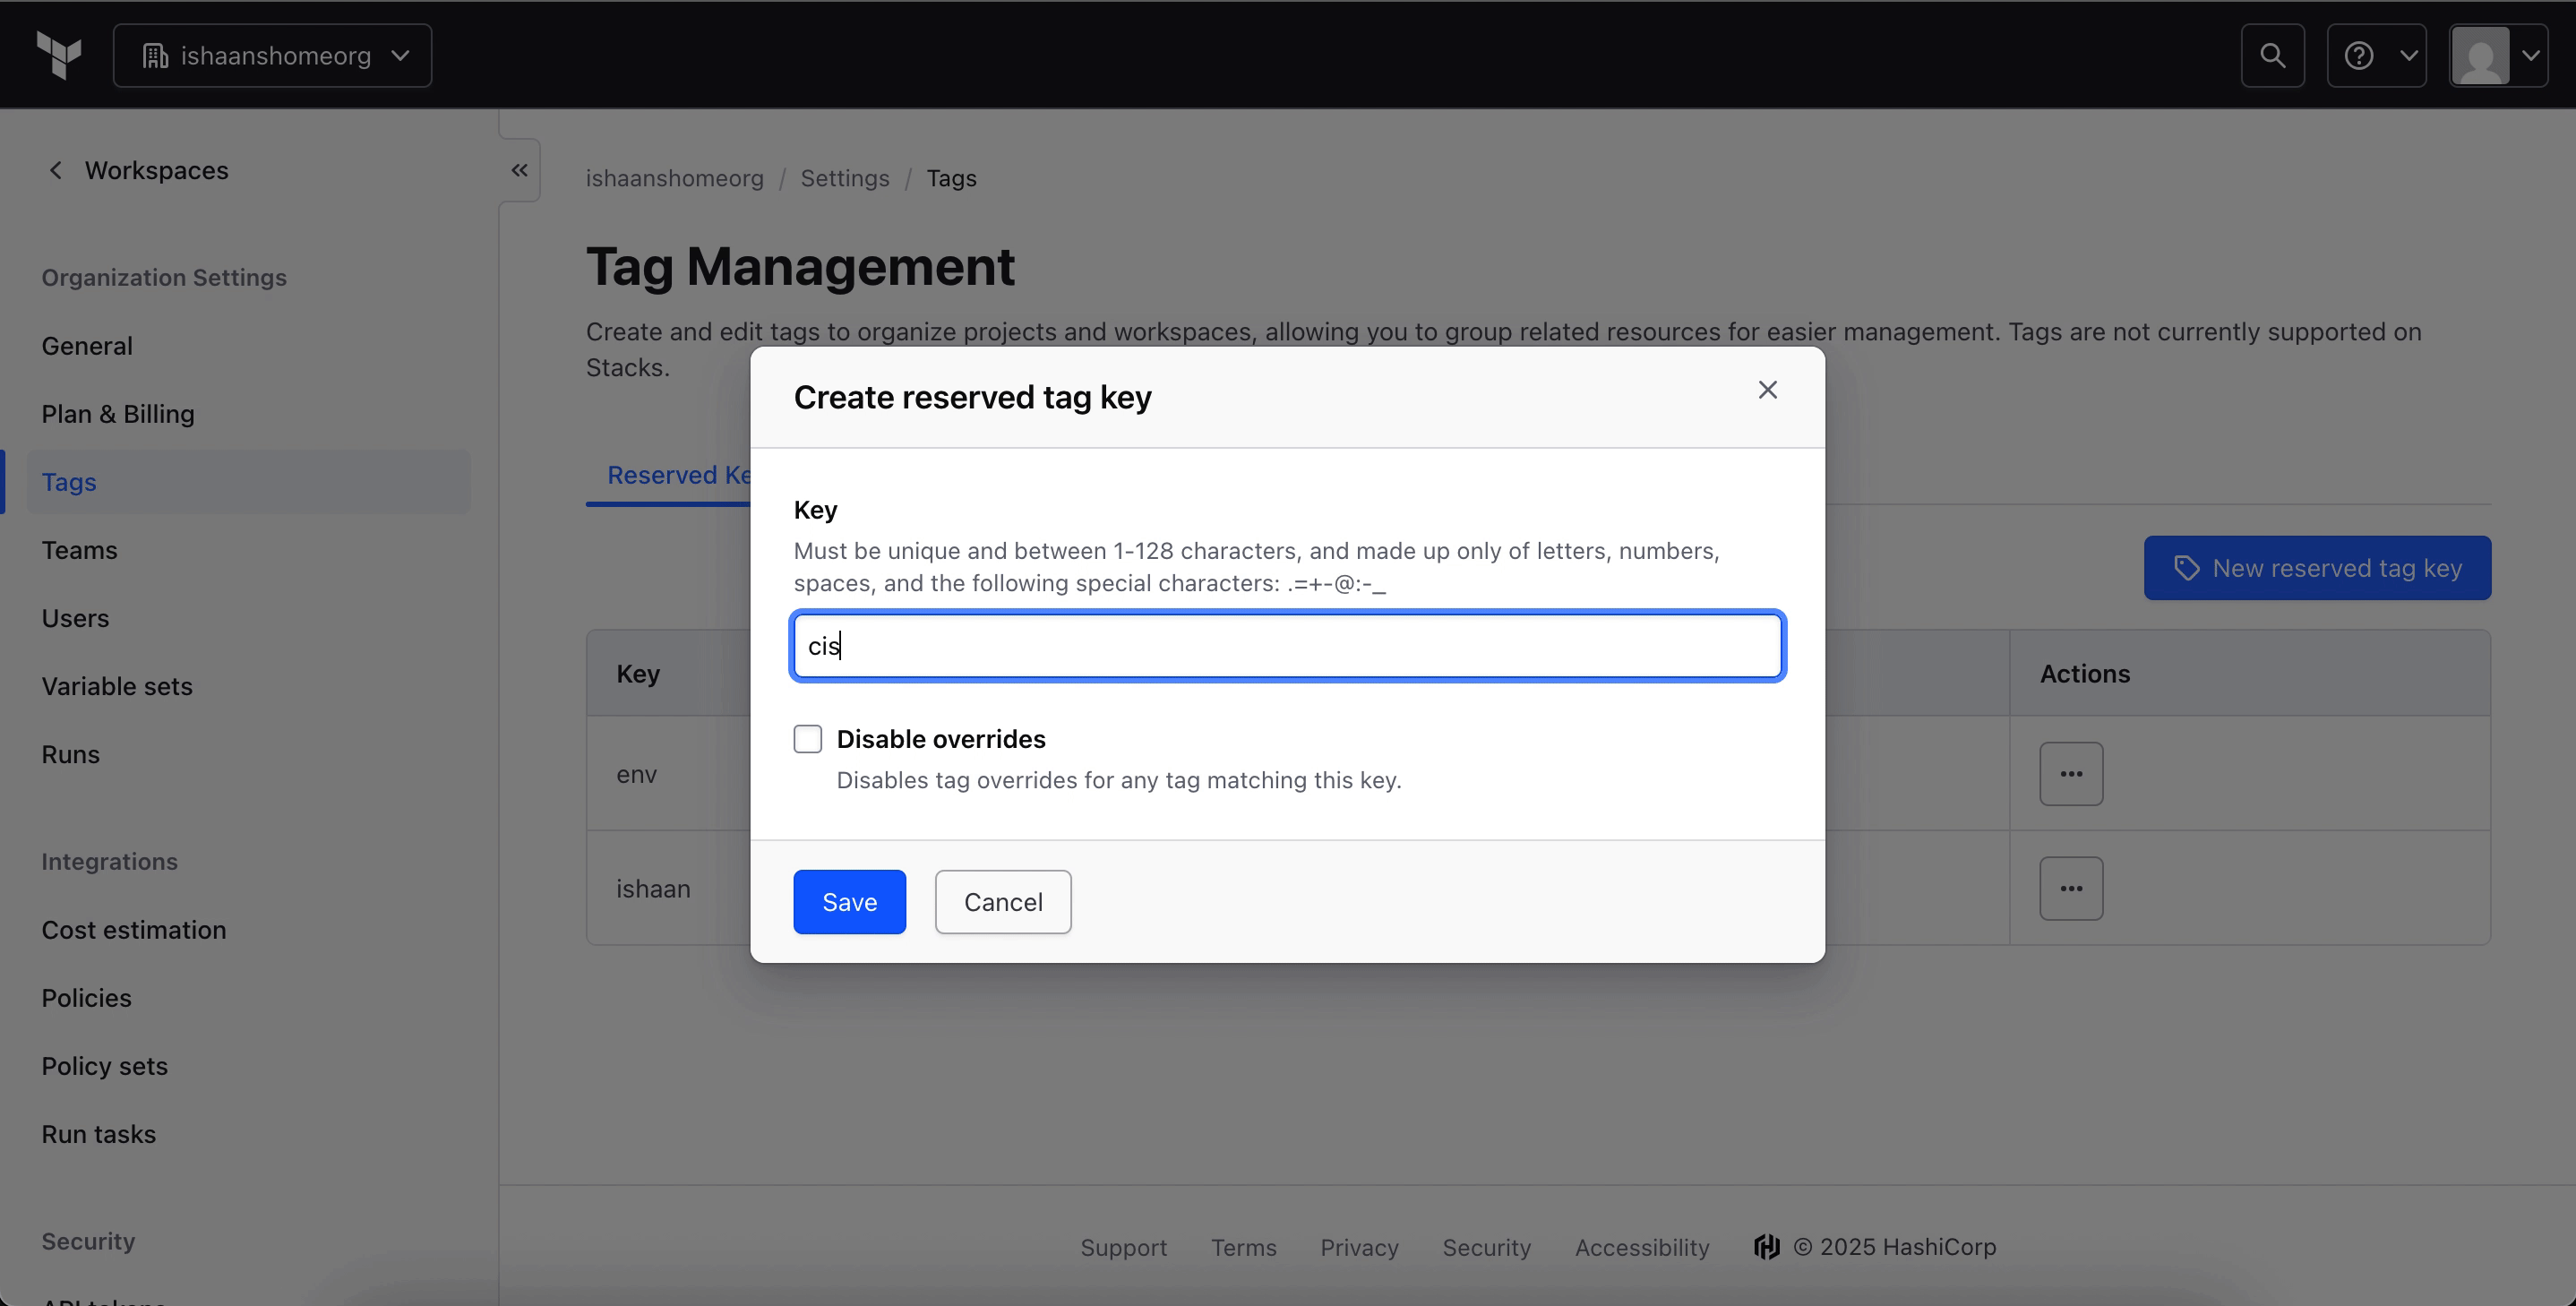
Task: Expand the user account dropdown chevron
Action: (2530, 56)
